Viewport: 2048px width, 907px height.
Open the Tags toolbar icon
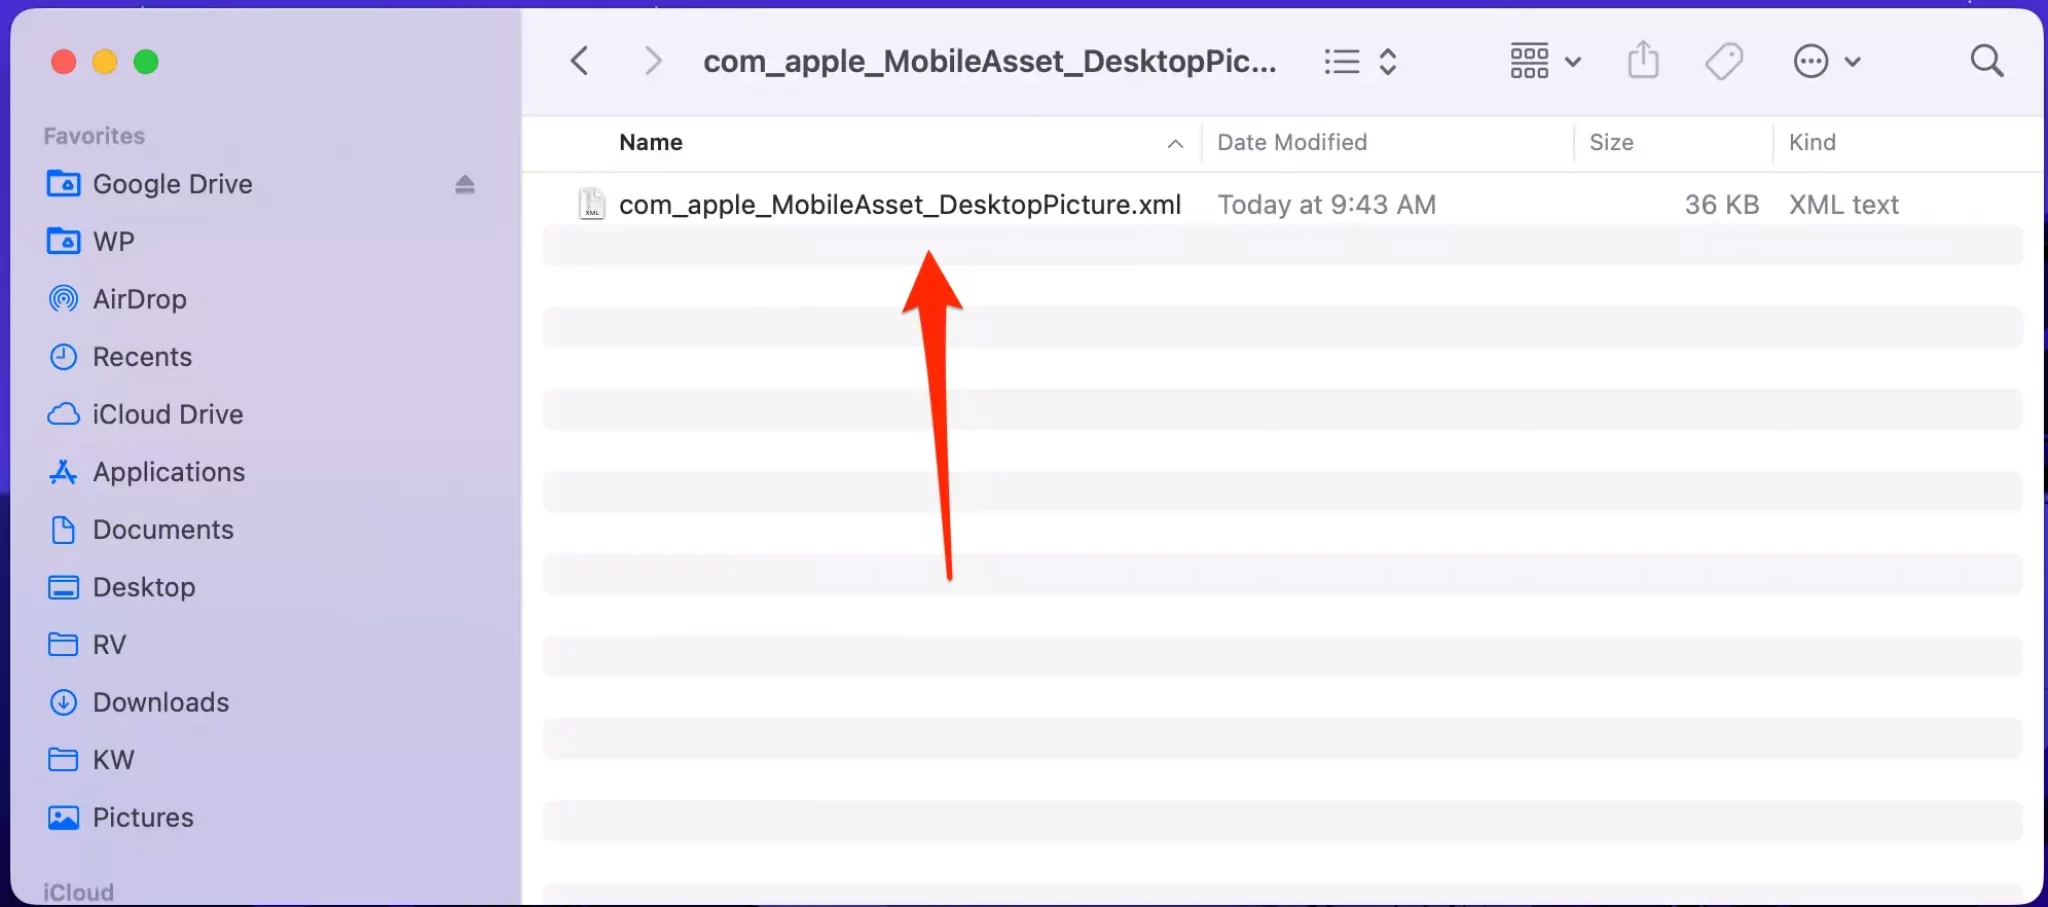click(x=1724, y=61)
